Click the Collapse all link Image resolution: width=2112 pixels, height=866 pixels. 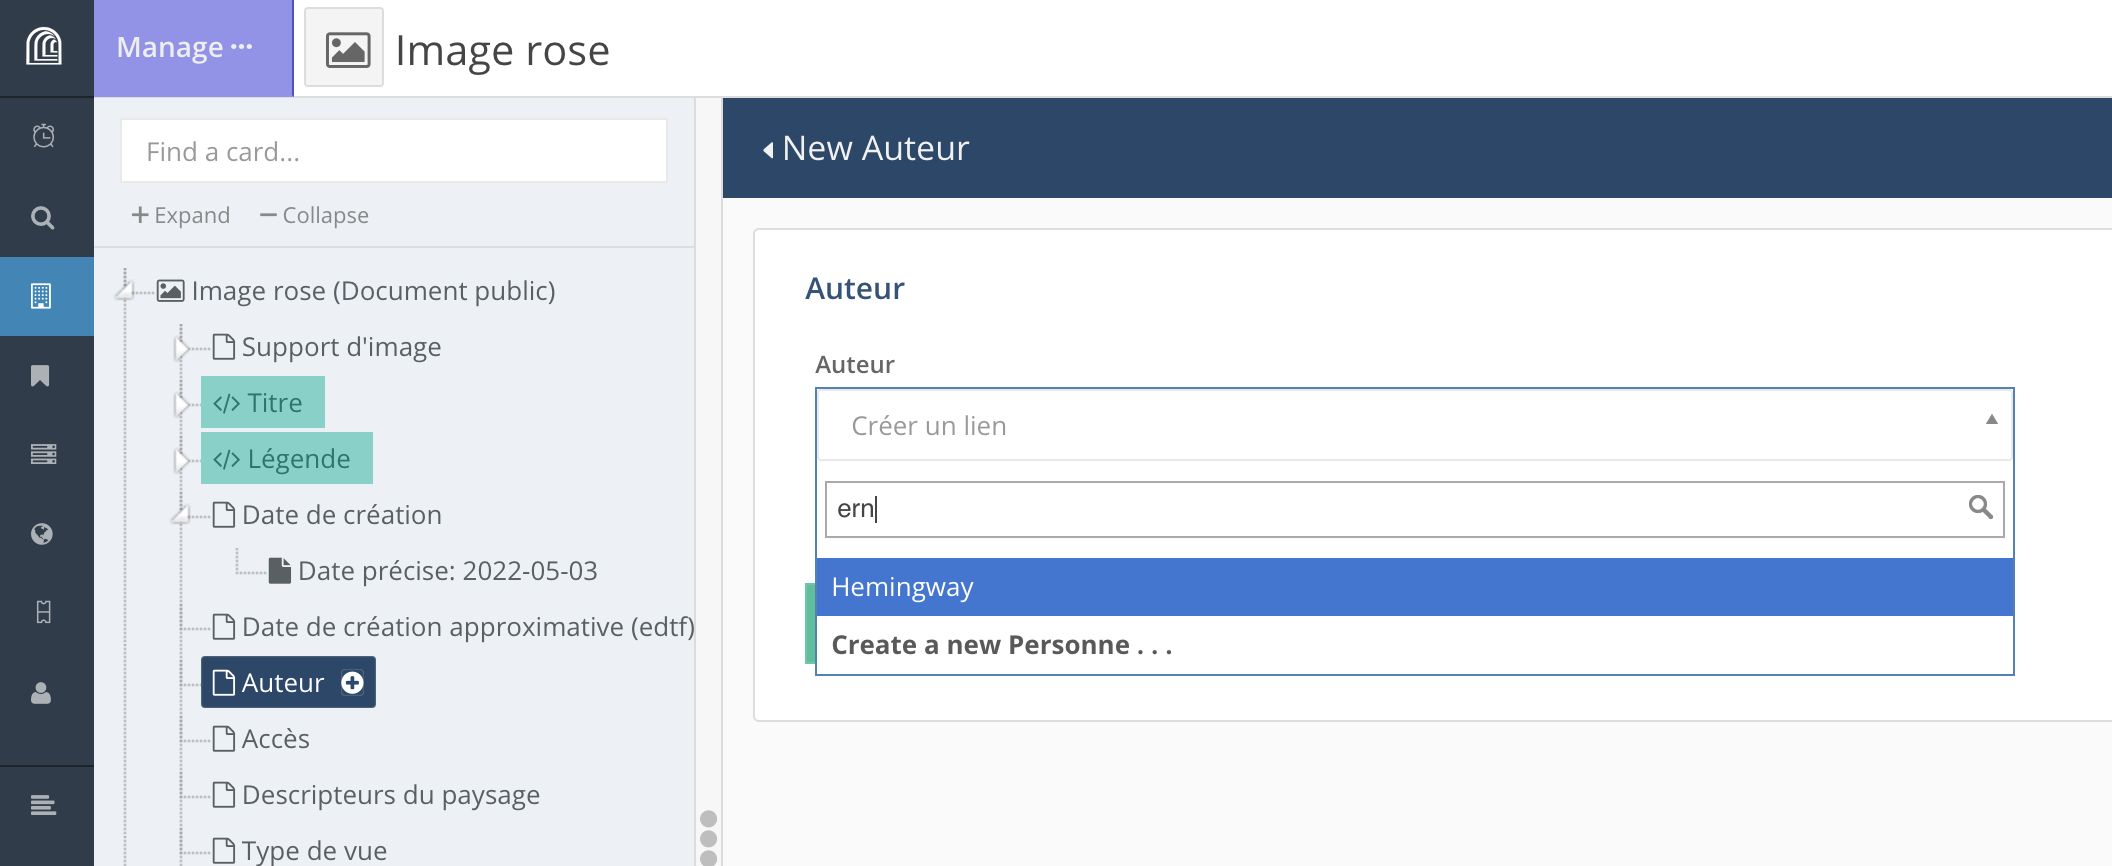(314, 215)
